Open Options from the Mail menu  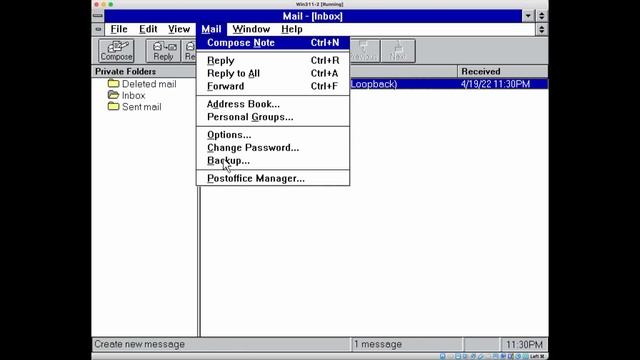click(x=273, y=135)
